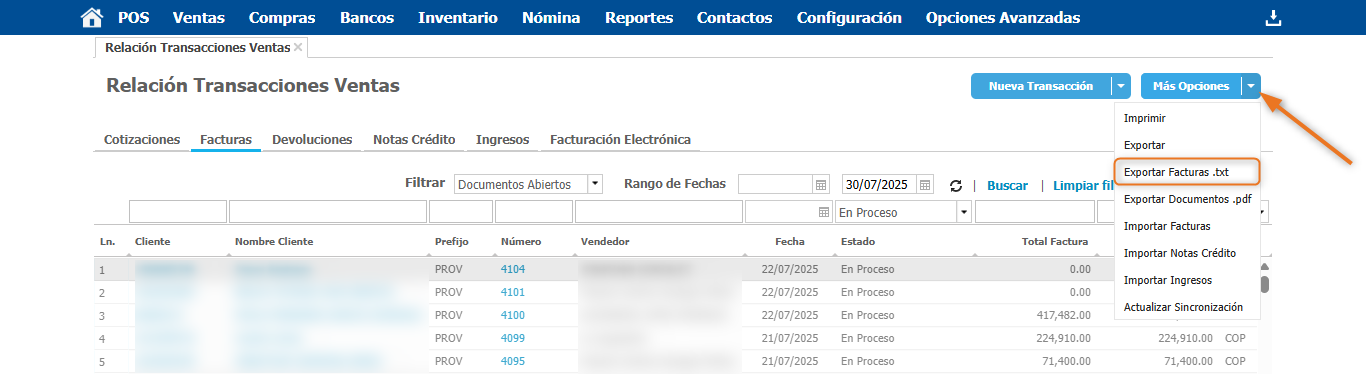
Task: Click the refresh icon beside Buscar
Action: [956, 185]
